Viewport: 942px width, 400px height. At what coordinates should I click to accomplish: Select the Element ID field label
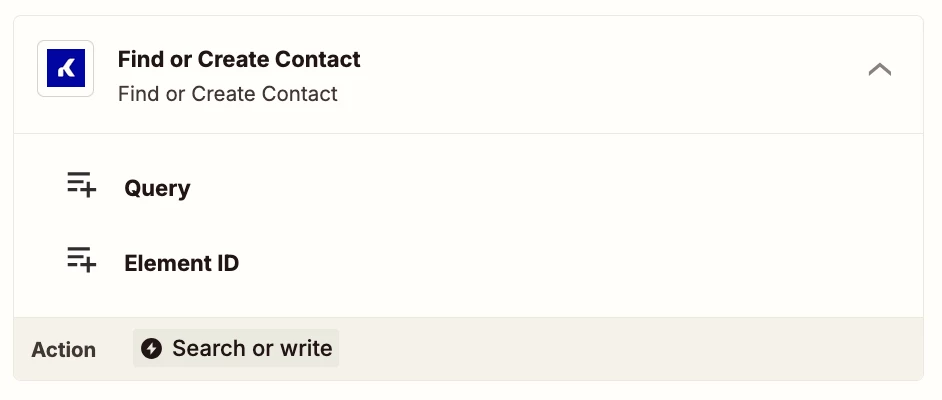[x=181, y=263]
